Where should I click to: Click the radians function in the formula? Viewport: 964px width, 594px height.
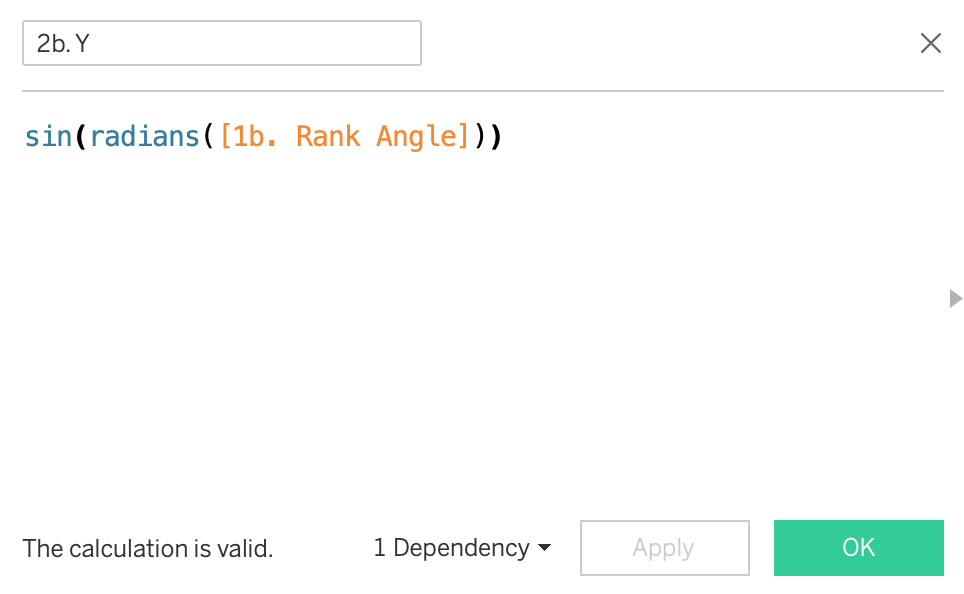145,136
